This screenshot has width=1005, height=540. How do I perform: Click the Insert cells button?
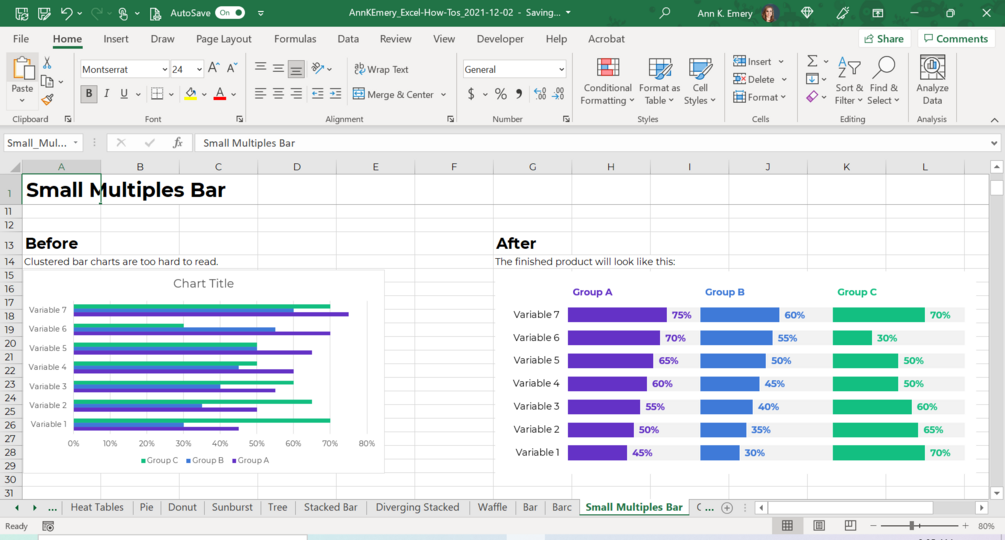(752, 61)
